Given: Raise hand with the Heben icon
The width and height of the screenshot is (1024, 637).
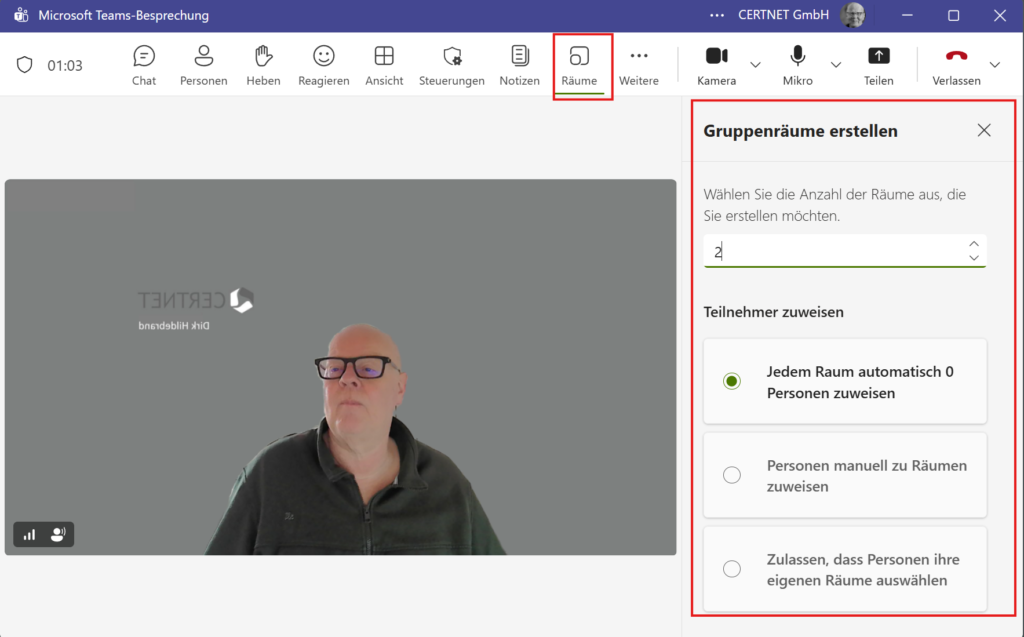Looking at the screenshot, I should point(263,64).
